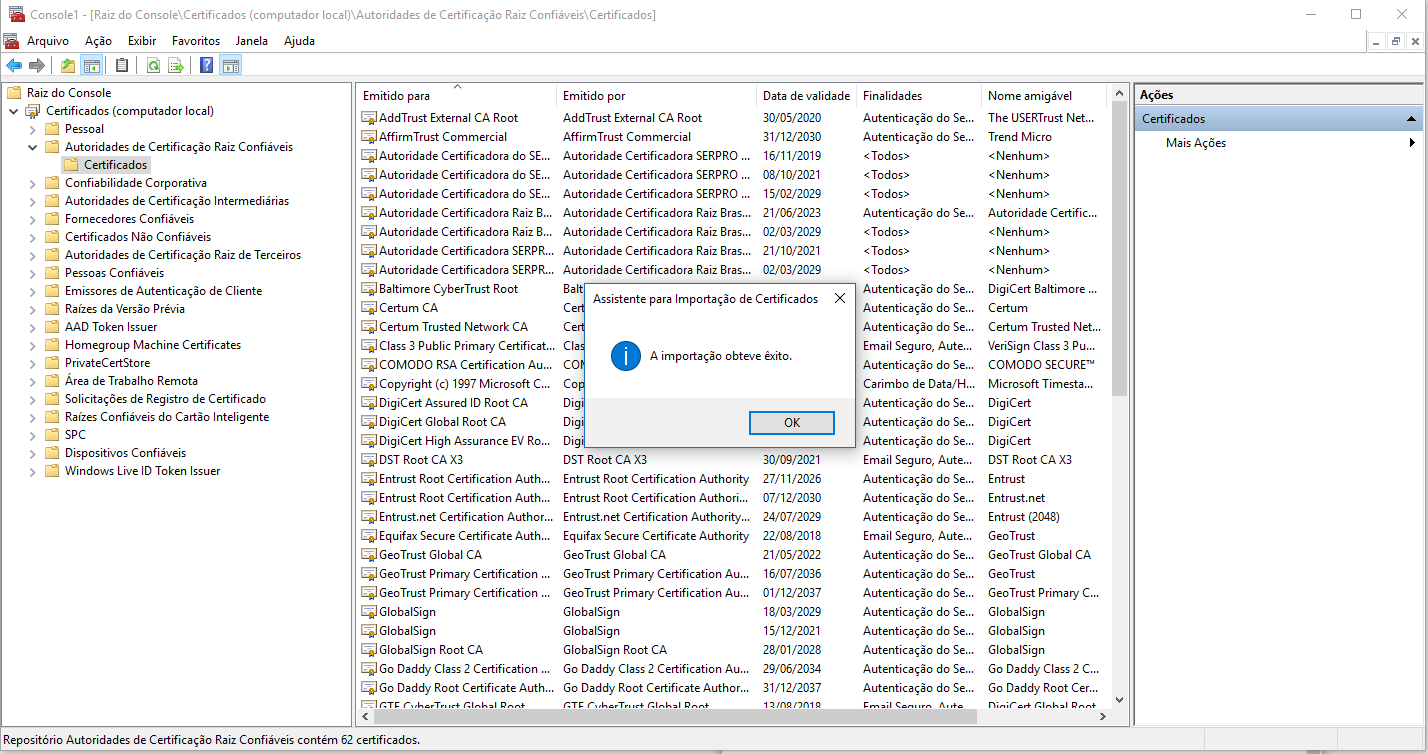1428x754 pixels.
Task: Select the Área de Trabalho Remota item
Action: point(131,381)
